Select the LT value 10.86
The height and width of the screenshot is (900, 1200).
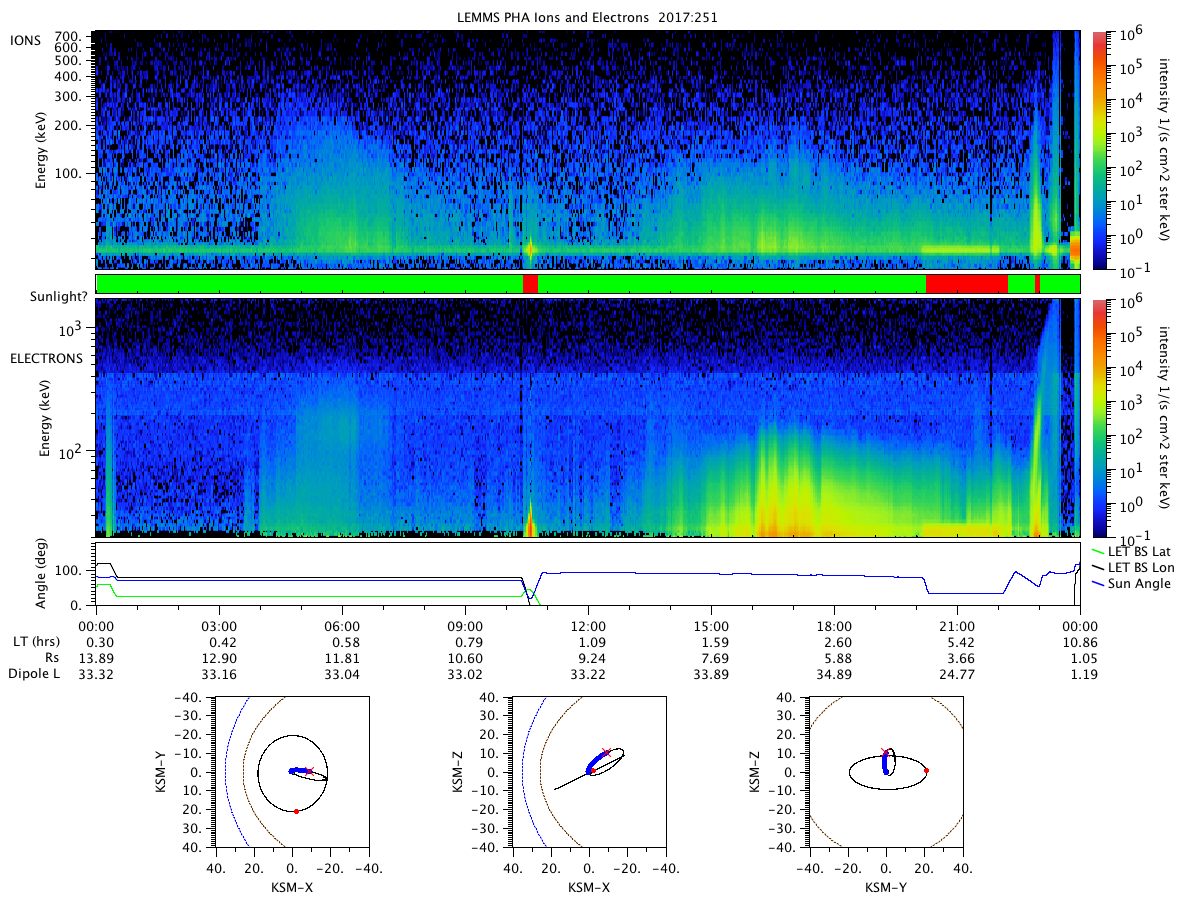tap(1080, 642)
